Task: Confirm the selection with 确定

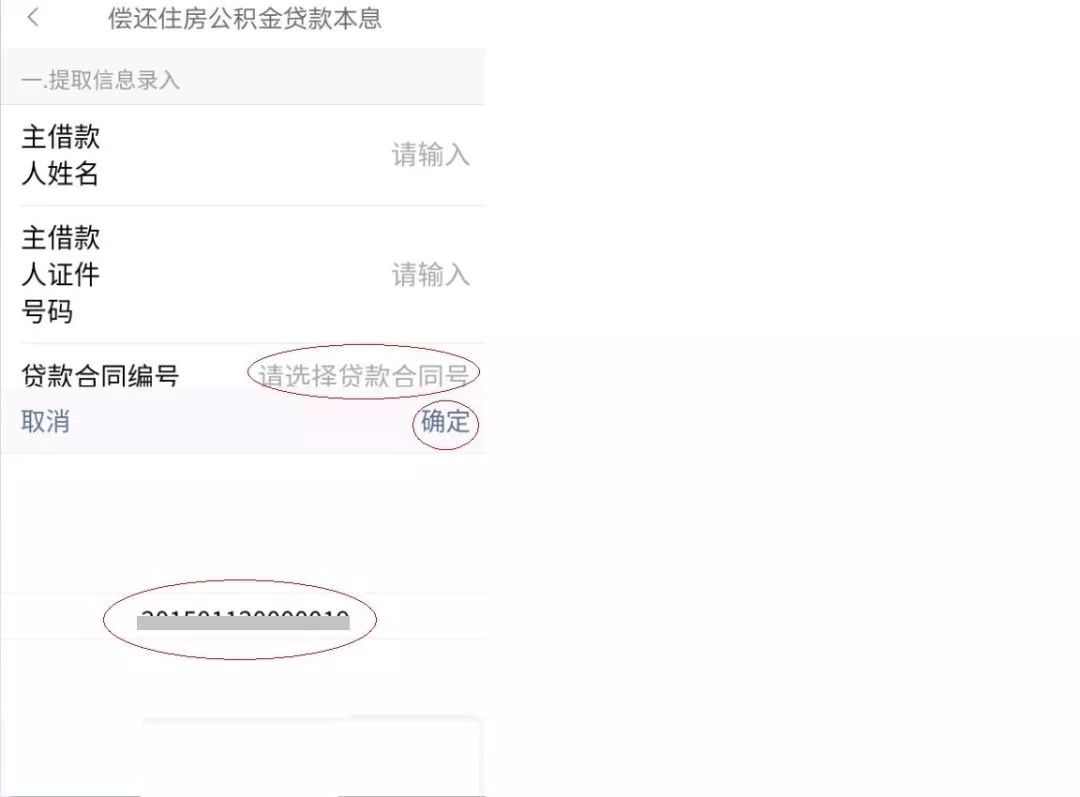Action: [x=445, y=421]
